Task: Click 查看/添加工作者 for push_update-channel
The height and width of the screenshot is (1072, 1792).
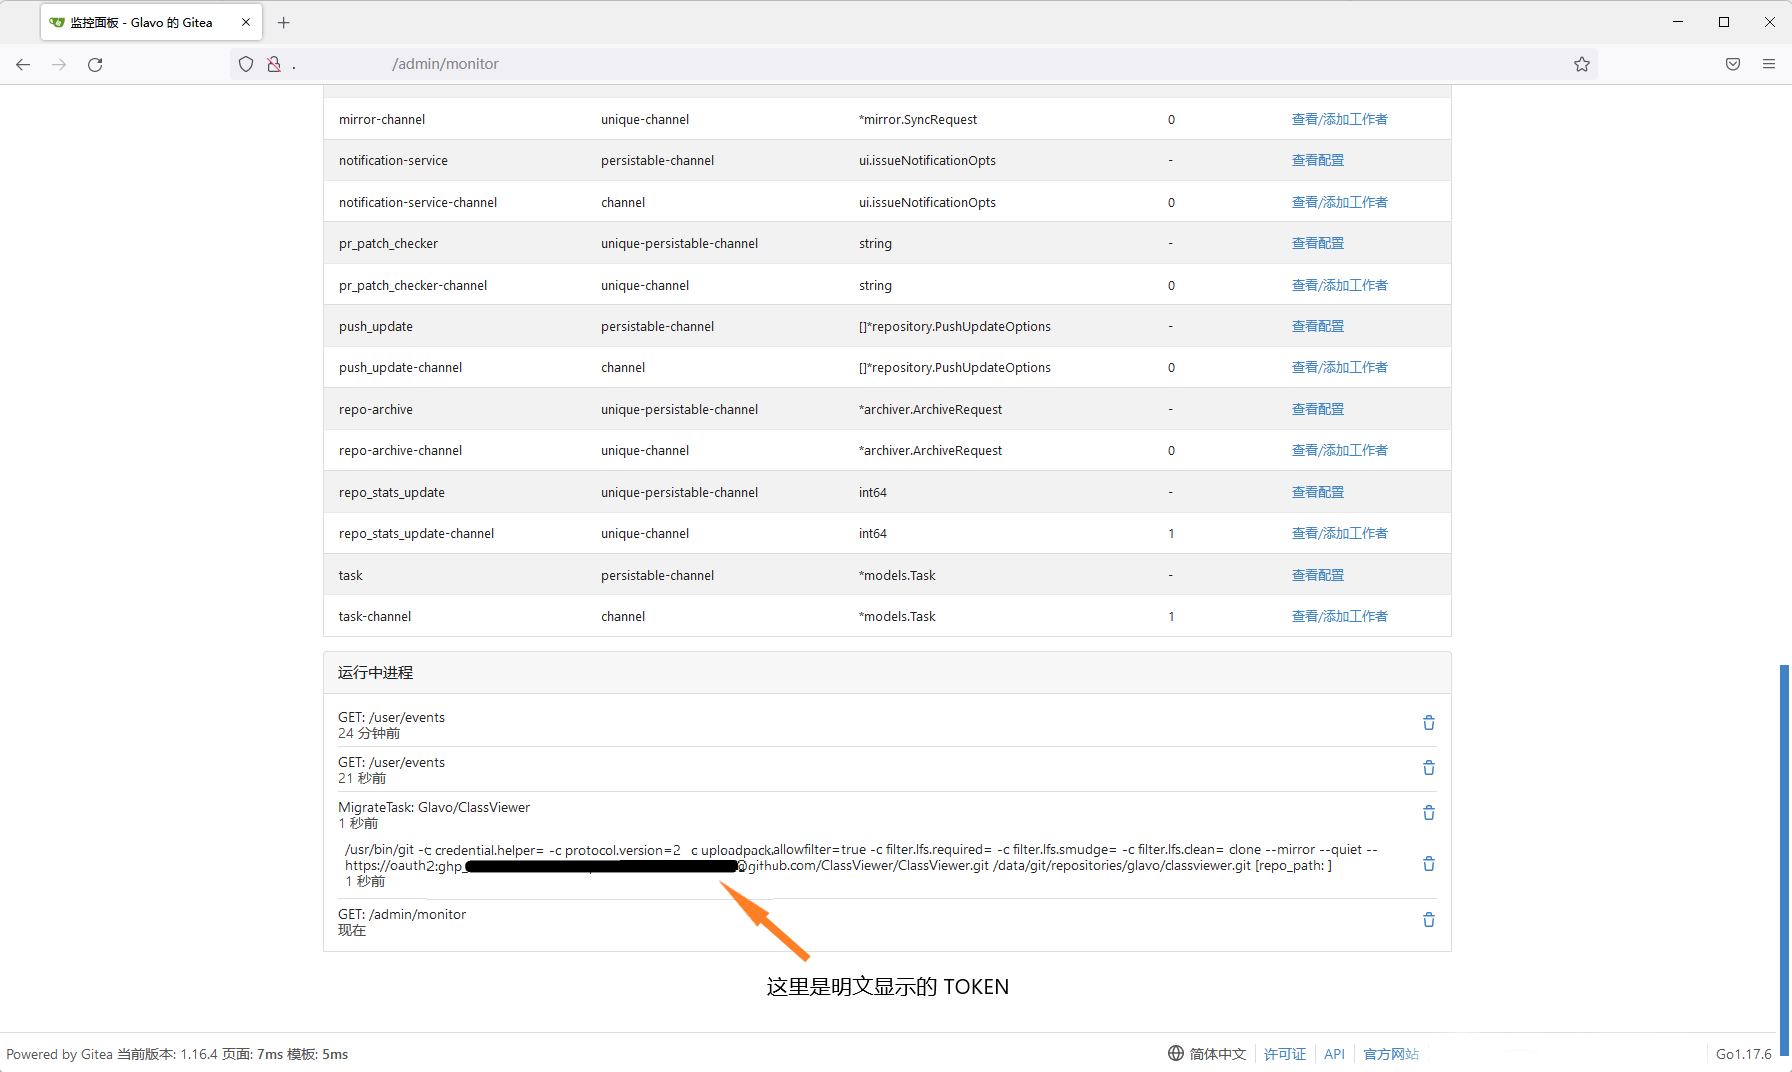Action: pos(1339,367)
